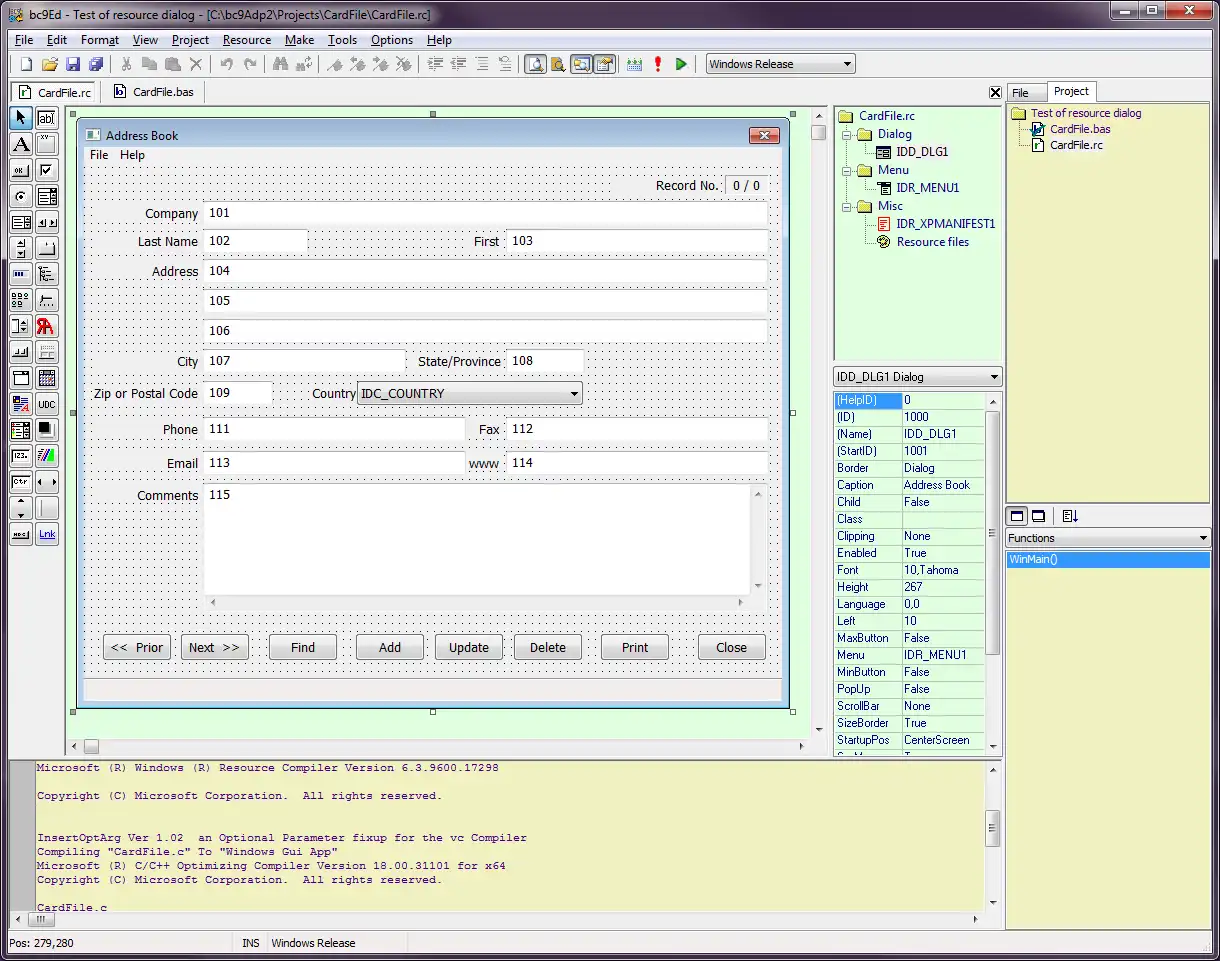Toggle first view button above Functions list

(1017, 516)
